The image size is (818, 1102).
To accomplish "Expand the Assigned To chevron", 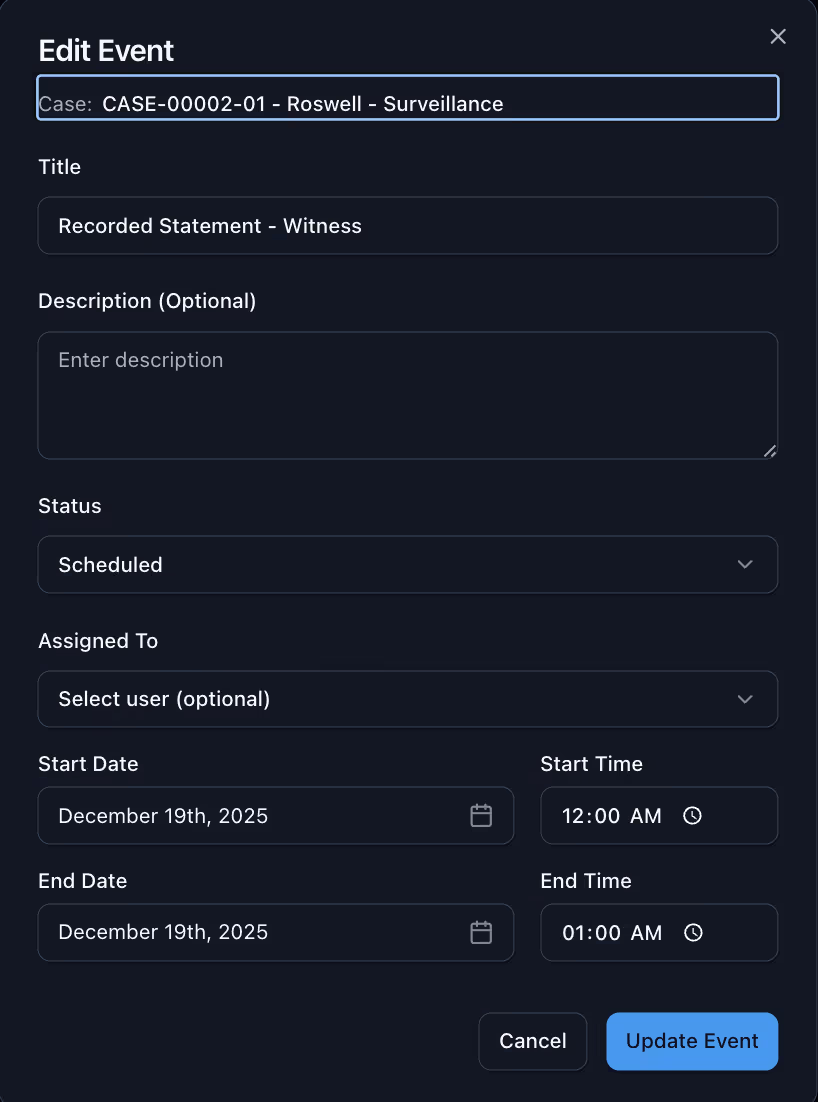I will point(745,699).
